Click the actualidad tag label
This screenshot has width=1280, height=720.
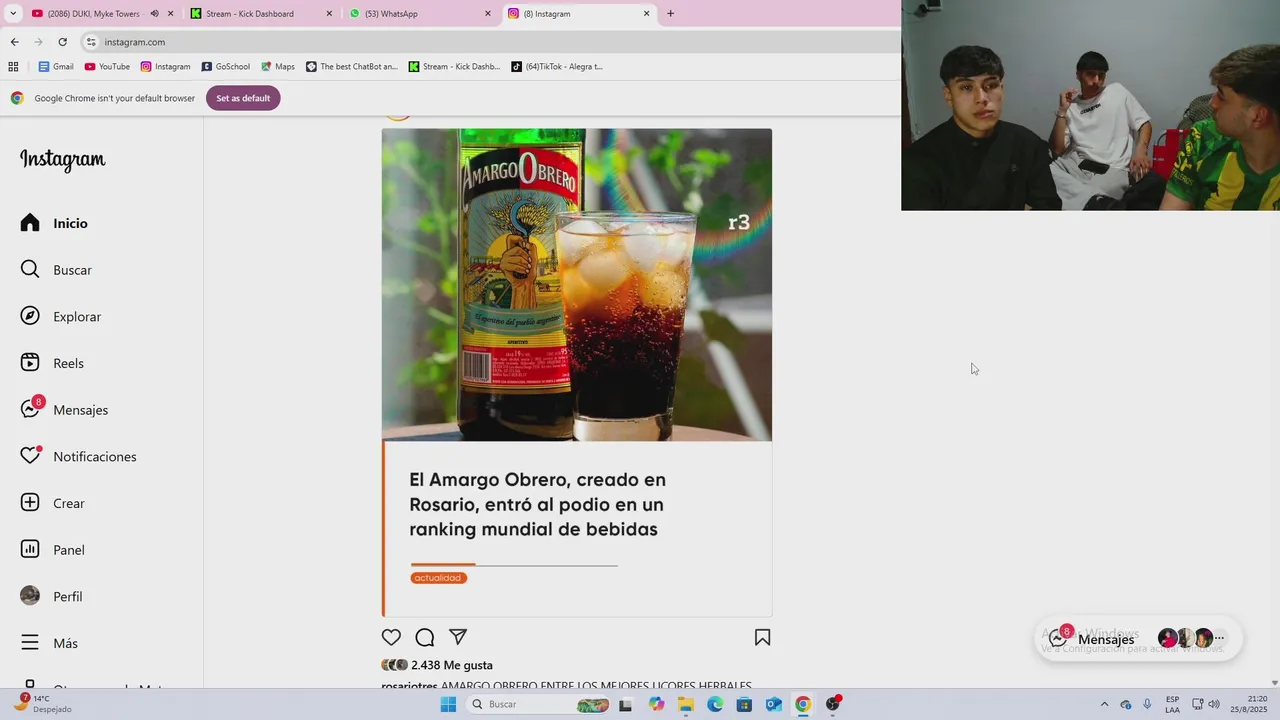[438, 578]
